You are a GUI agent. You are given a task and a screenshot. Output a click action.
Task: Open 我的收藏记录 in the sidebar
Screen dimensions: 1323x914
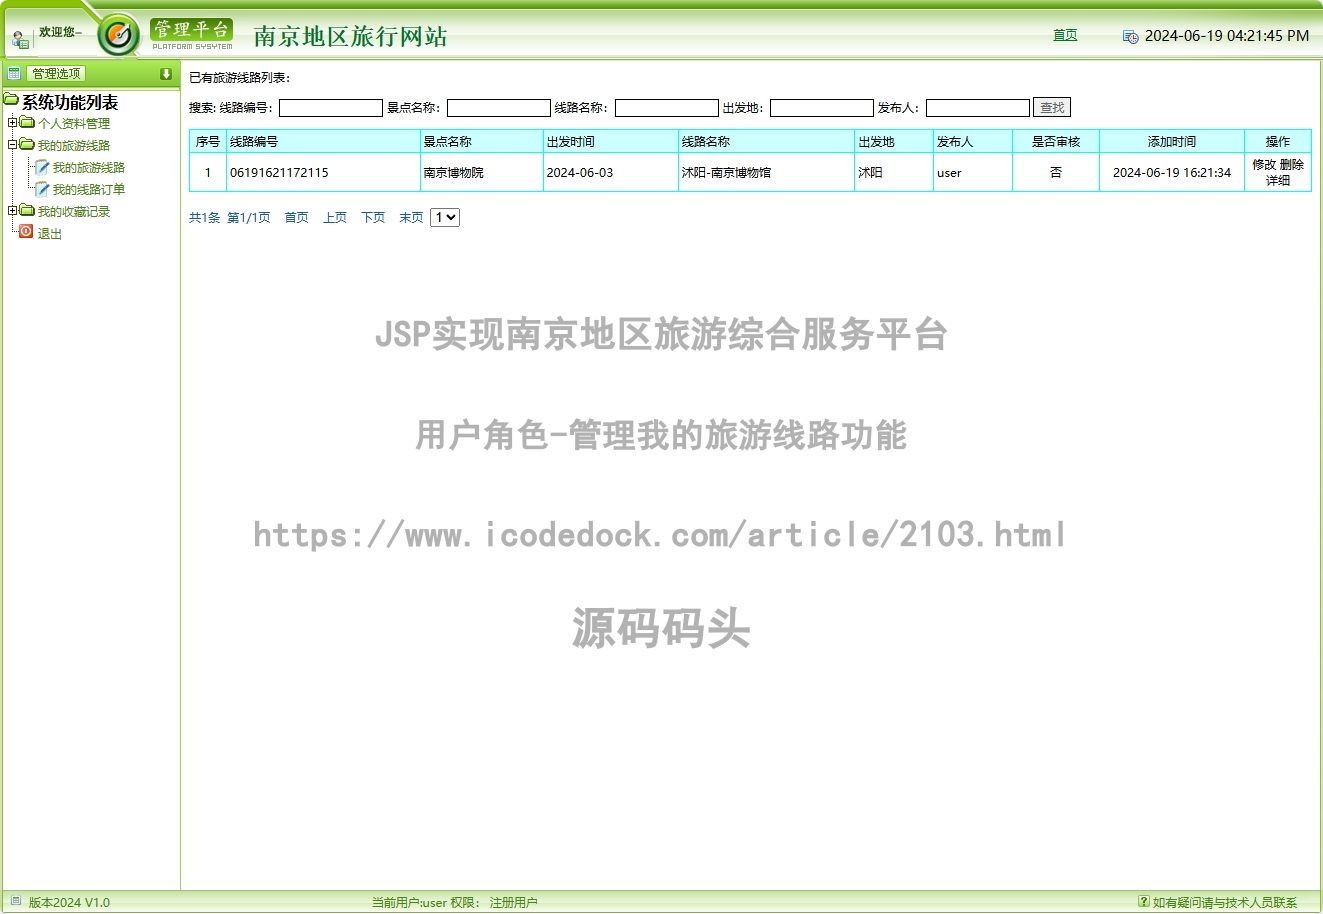[x=74, y=212]
